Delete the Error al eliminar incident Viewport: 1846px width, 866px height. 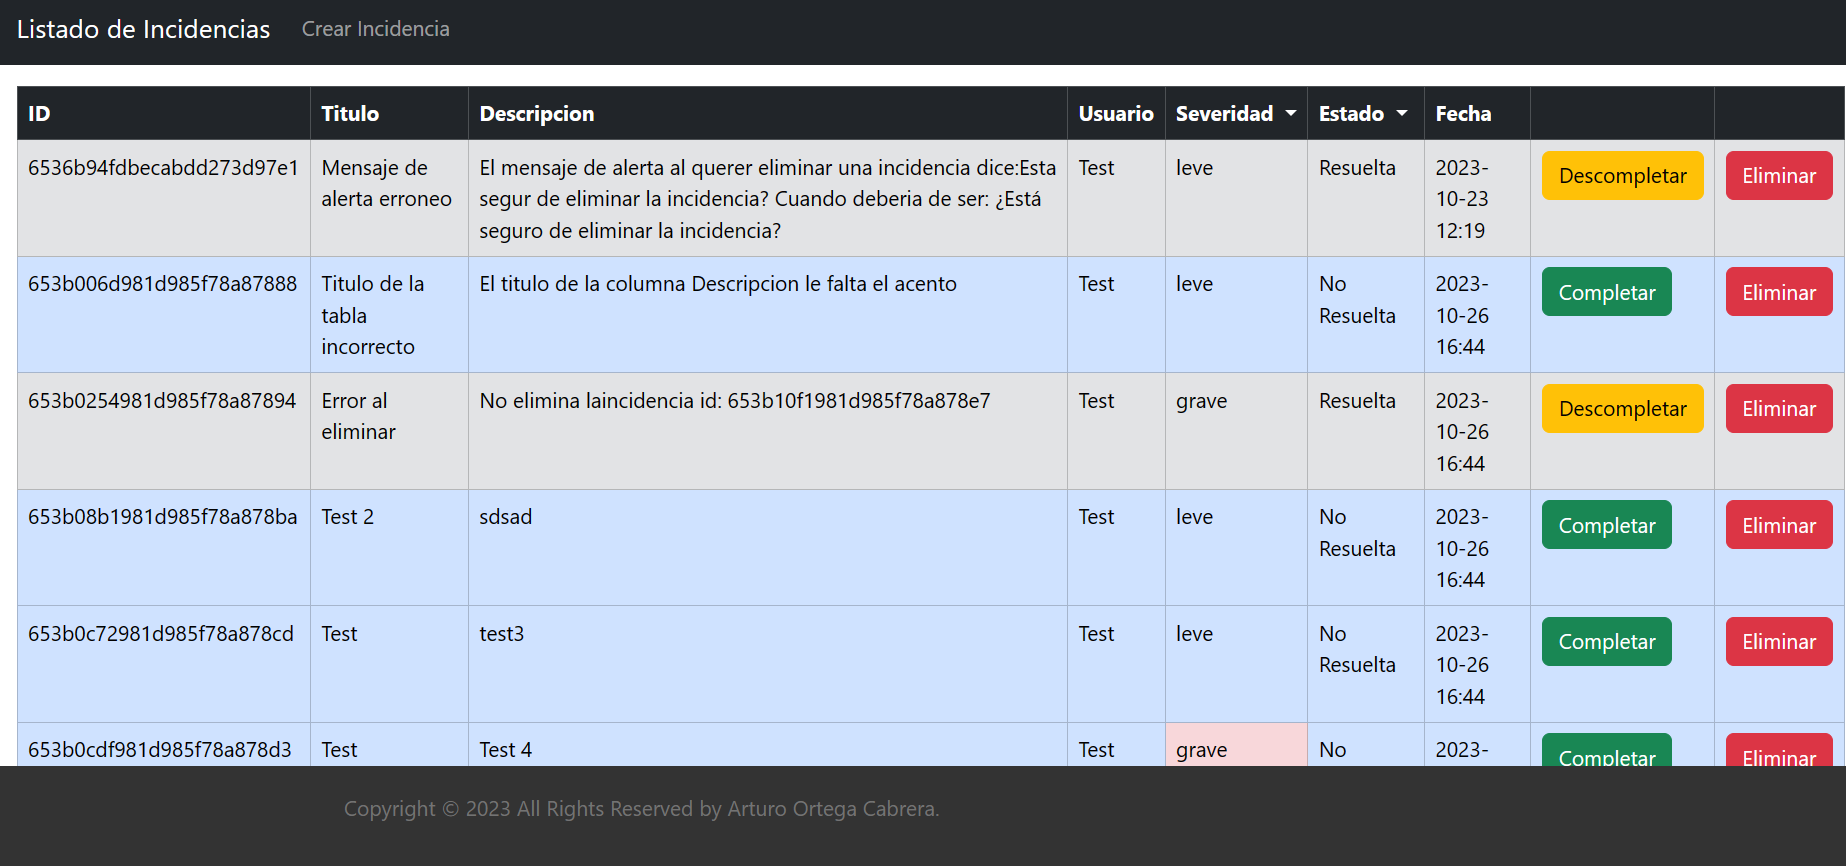click(x=1779, y=408)
